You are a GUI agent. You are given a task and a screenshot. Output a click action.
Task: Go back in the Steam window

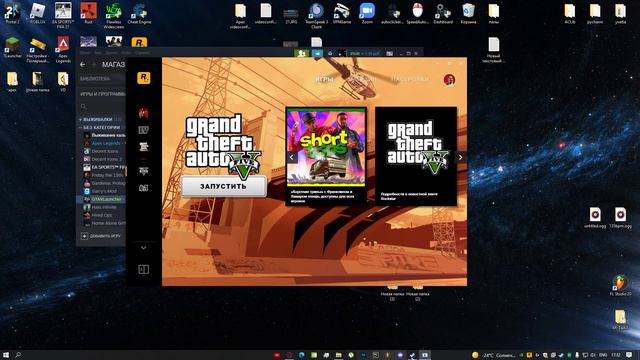click(x=83, y=64)
